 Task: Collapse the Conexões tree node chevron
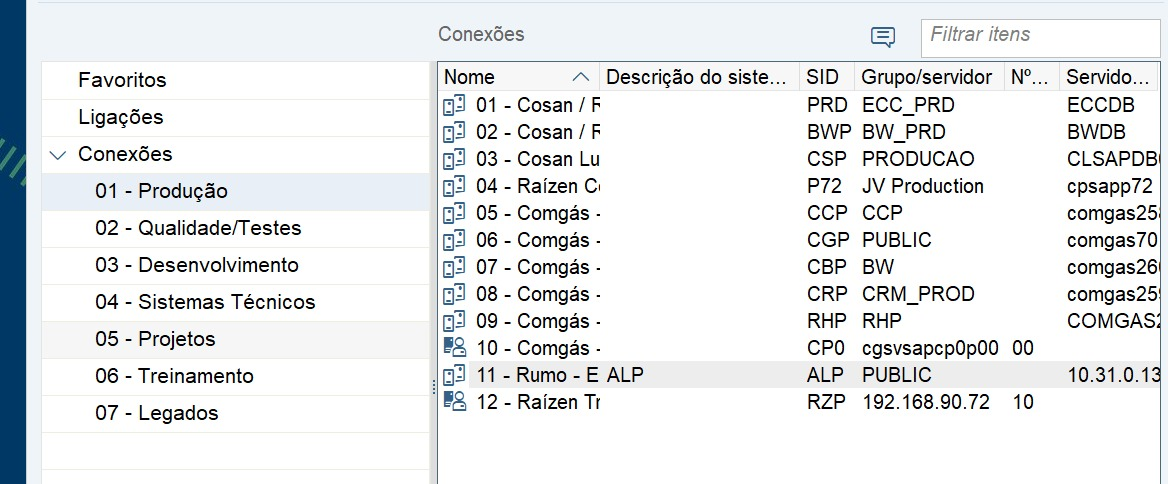(x=57, y=155)
